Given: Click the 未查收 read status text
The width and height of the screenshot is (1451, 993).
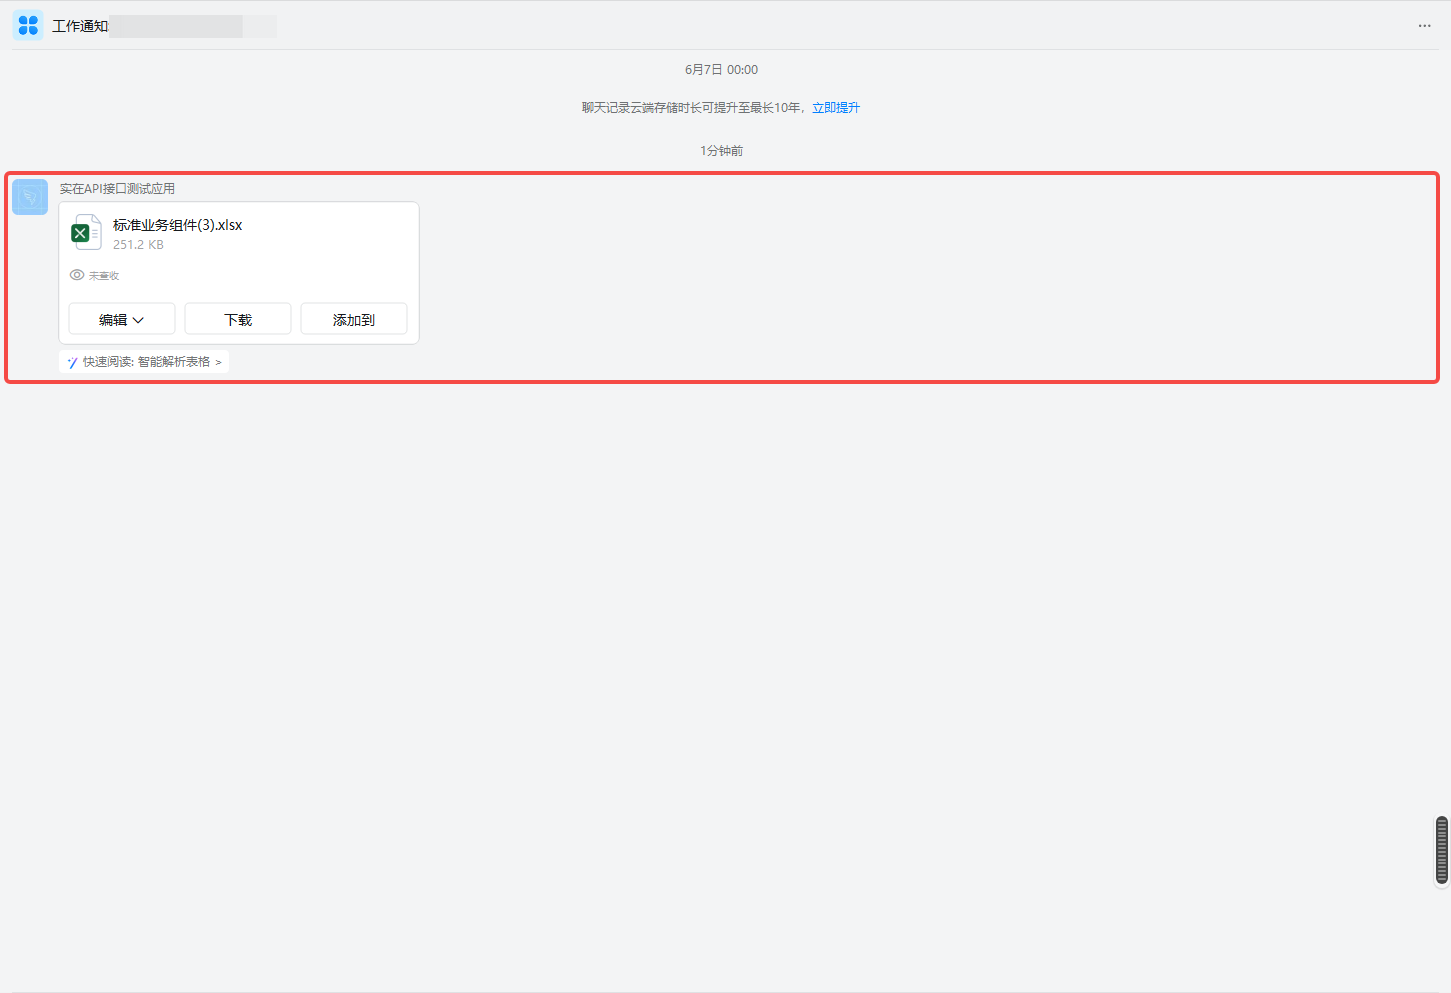Looking at the screenshot, I should click(x=104, y=276).
